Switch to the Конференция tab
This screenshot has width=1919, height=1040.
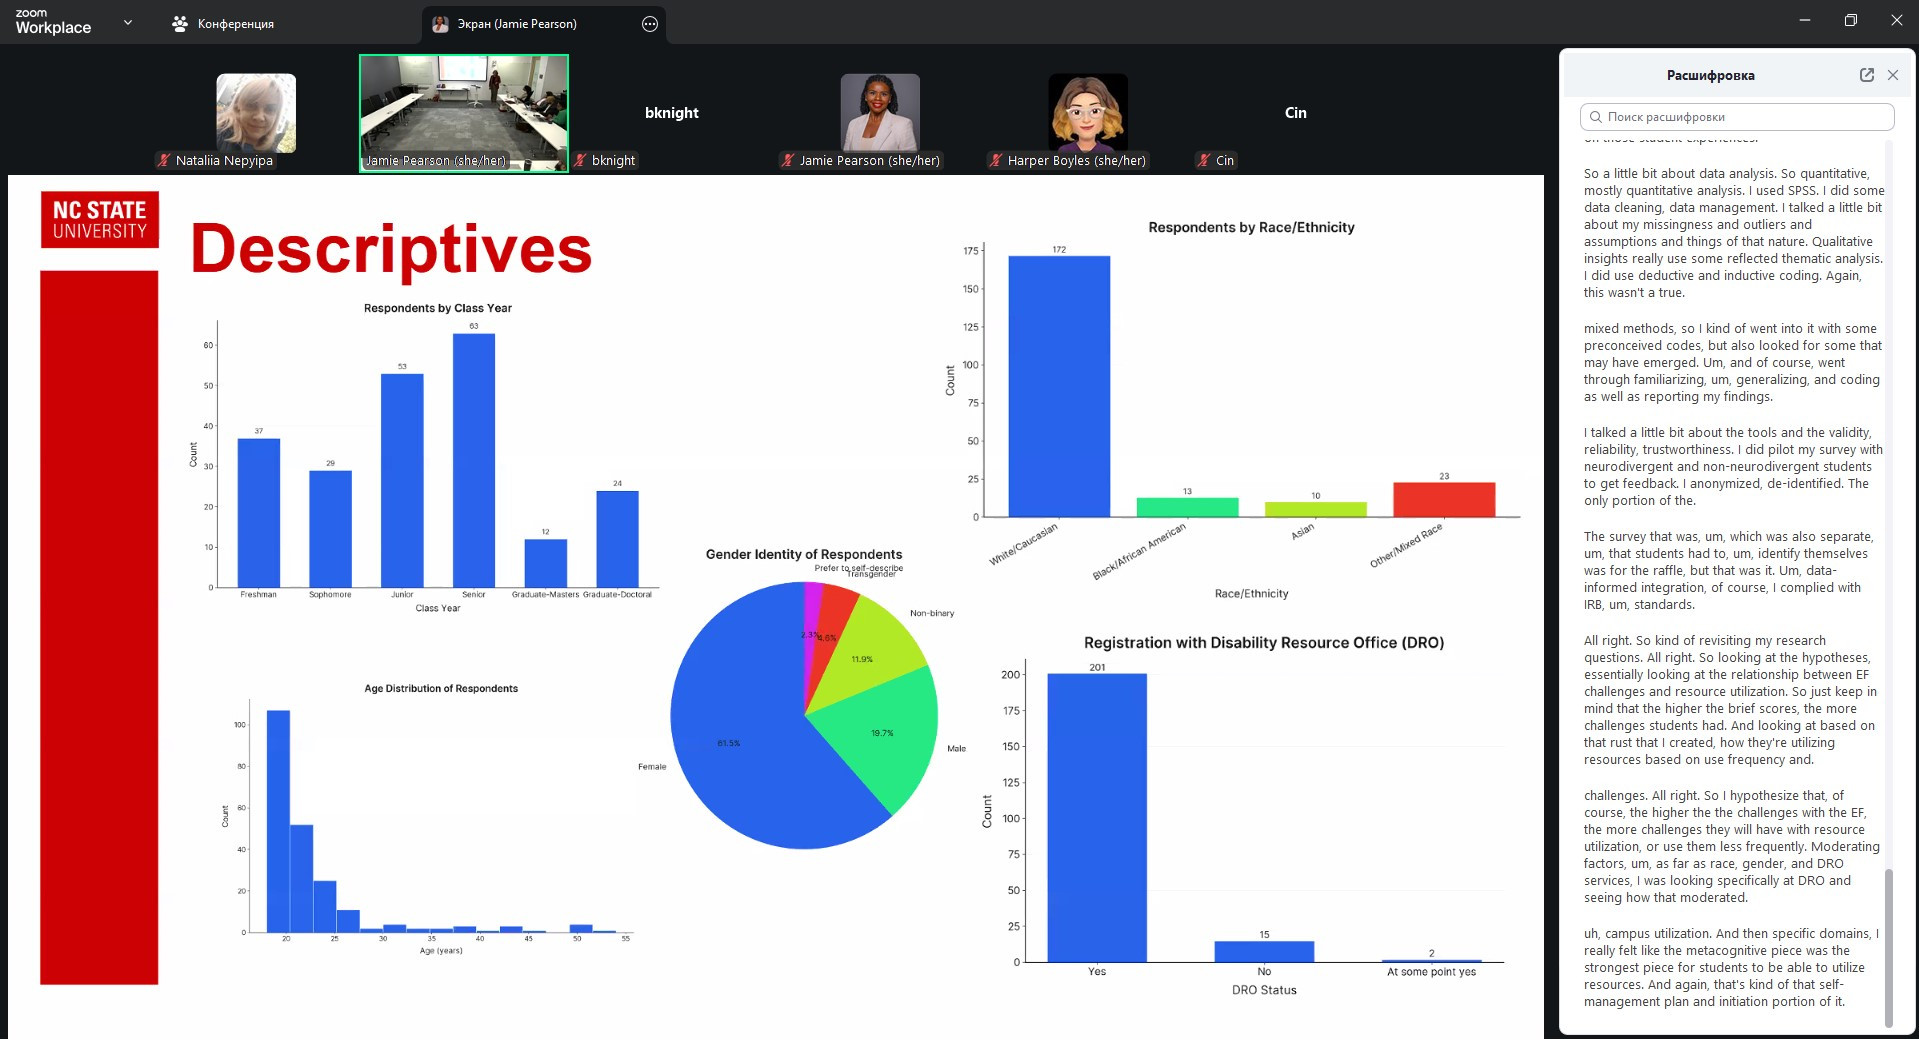tap(222, 24)
